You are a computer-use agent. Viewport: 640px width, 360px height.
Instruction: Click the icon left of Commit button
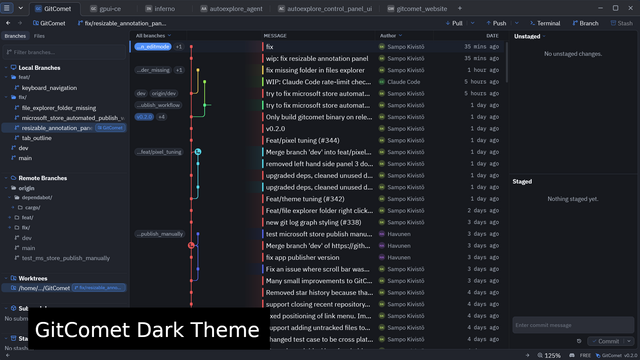579,341
